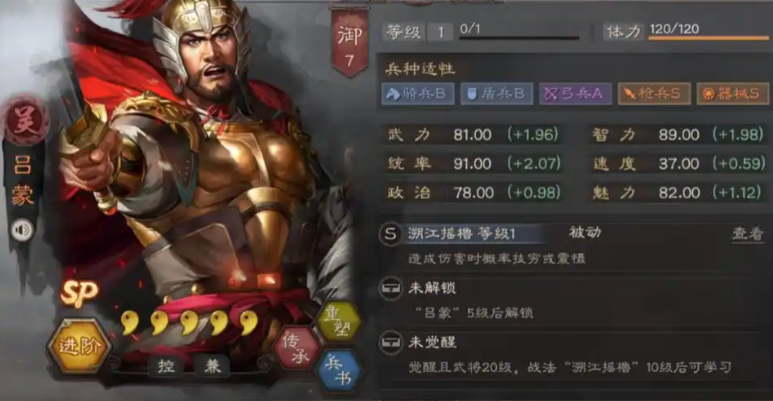Select the 骑兵B troop aptitude tag
This screenshot has height=401, width=773.
tap(418, 93)
